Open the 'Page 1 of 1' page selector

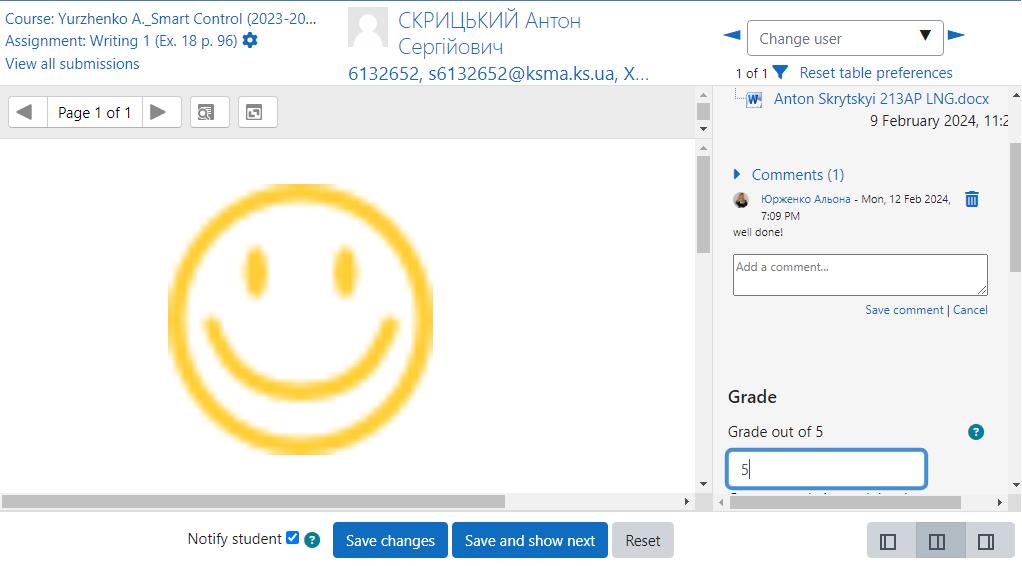coord(94,112)
